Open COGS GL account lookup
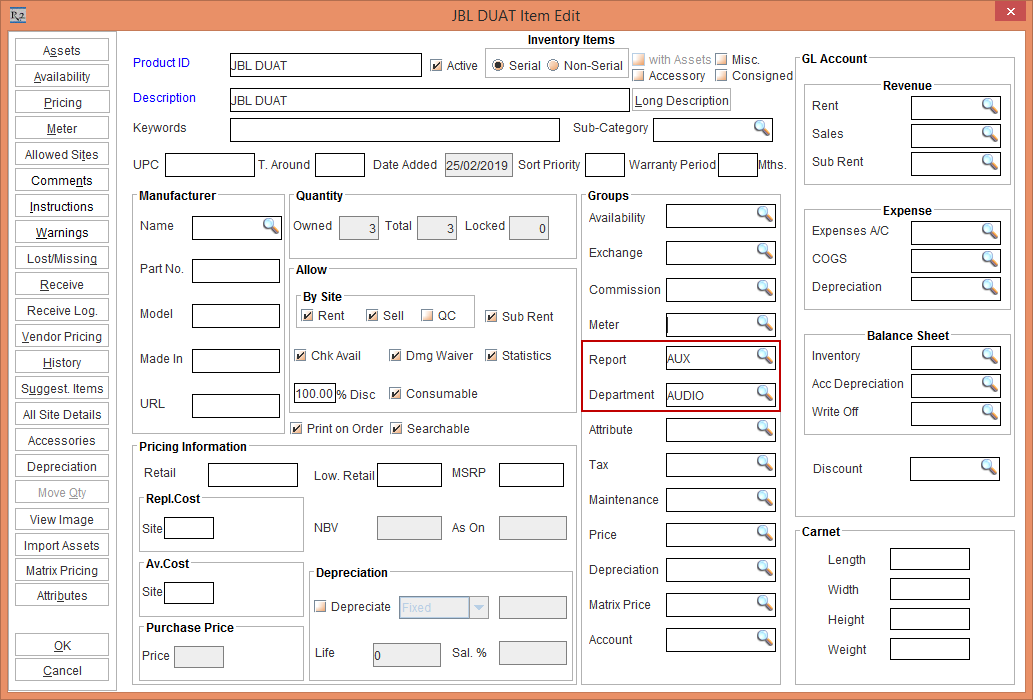 [x=990, y=259]
